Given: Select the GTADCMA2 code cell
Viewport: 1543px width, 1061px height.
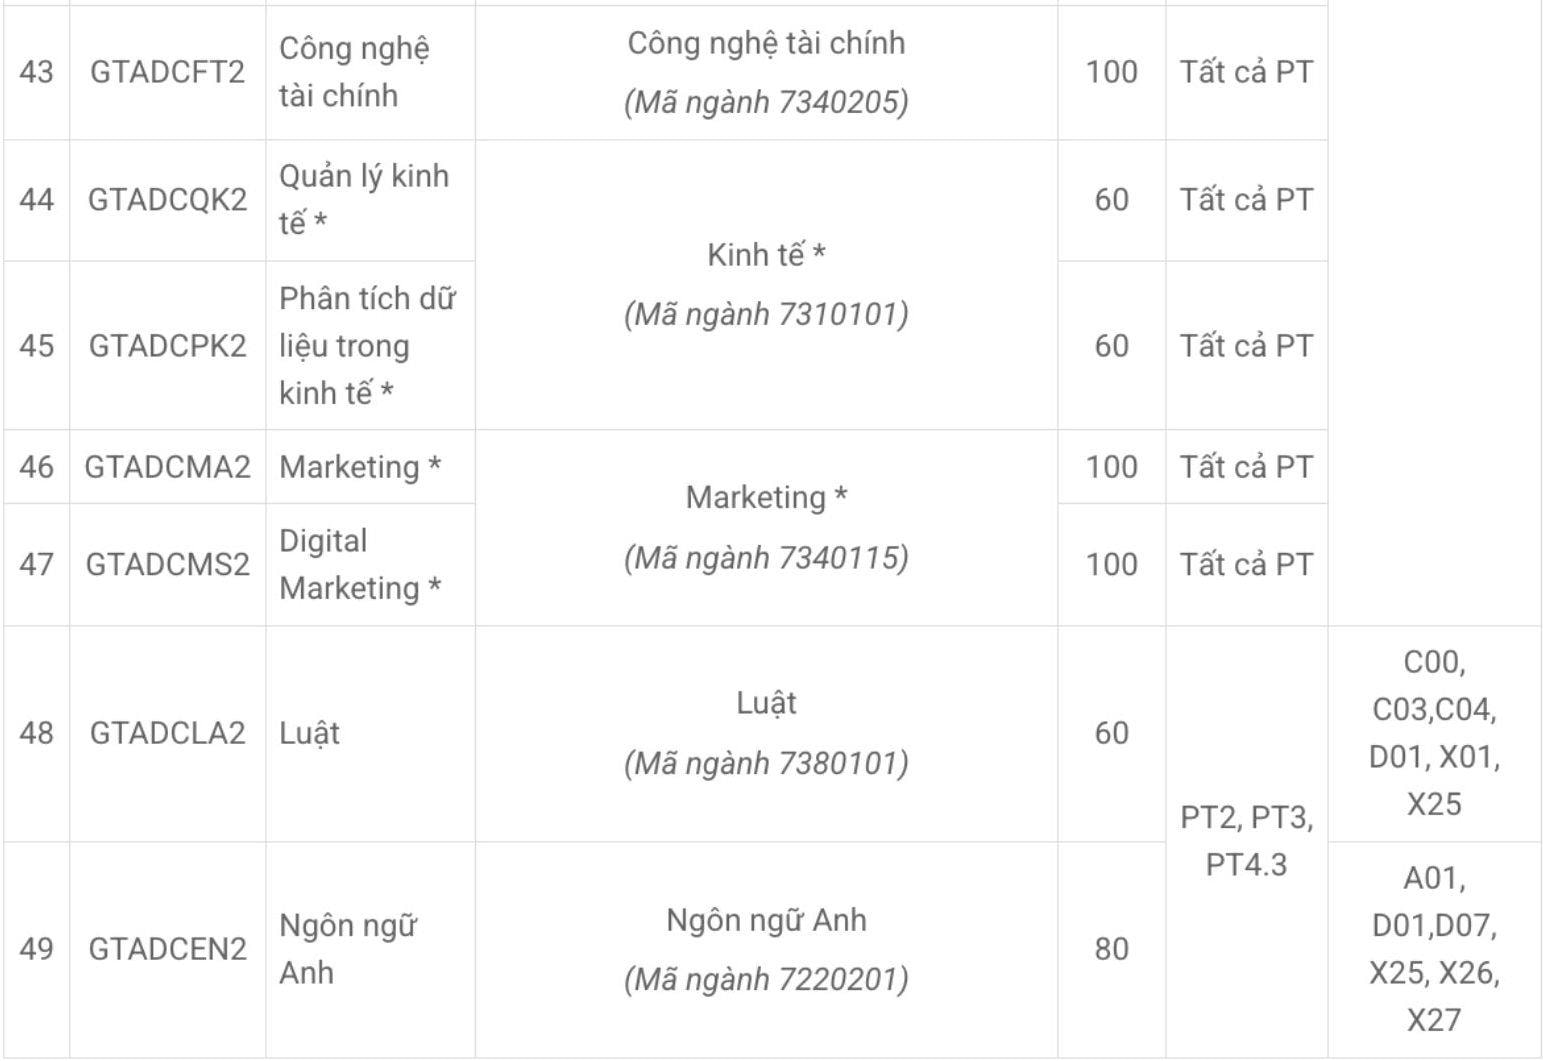Looking at the screenshot, I should pos(167,467).
